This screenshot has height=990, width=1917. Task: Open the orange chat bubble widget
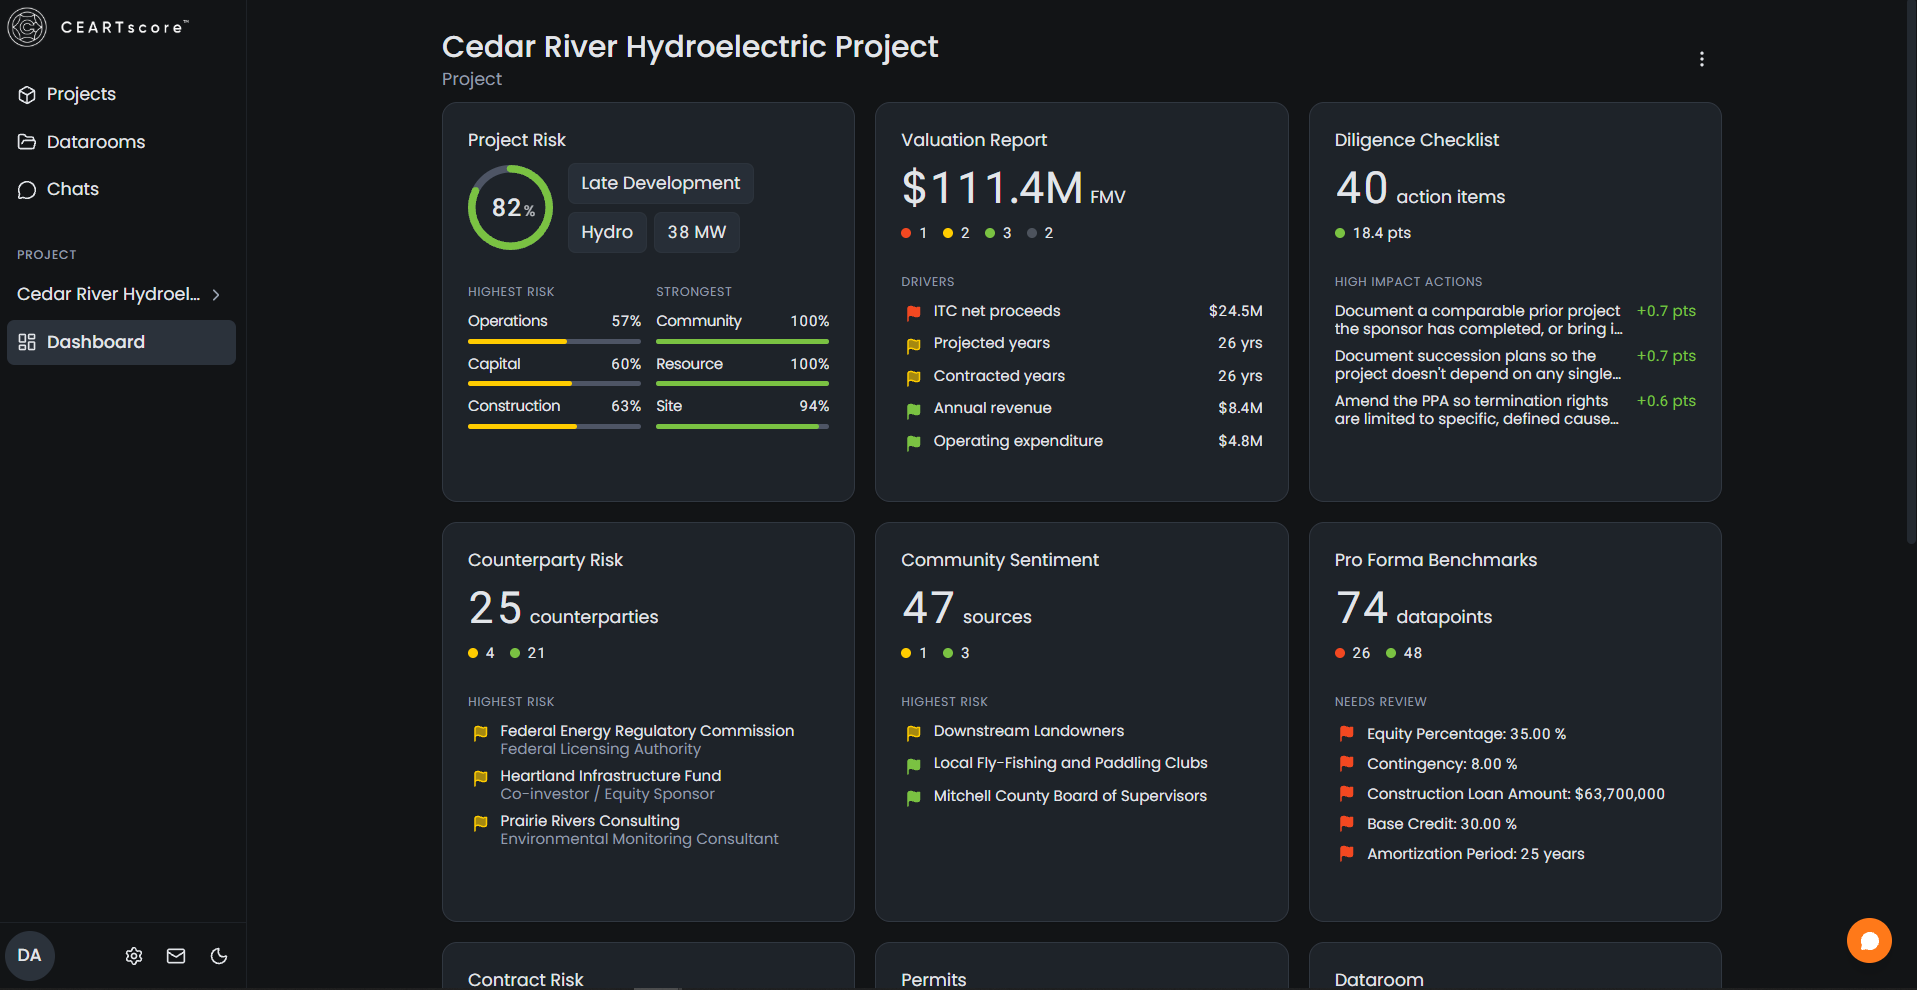[x=1869, y=940]
